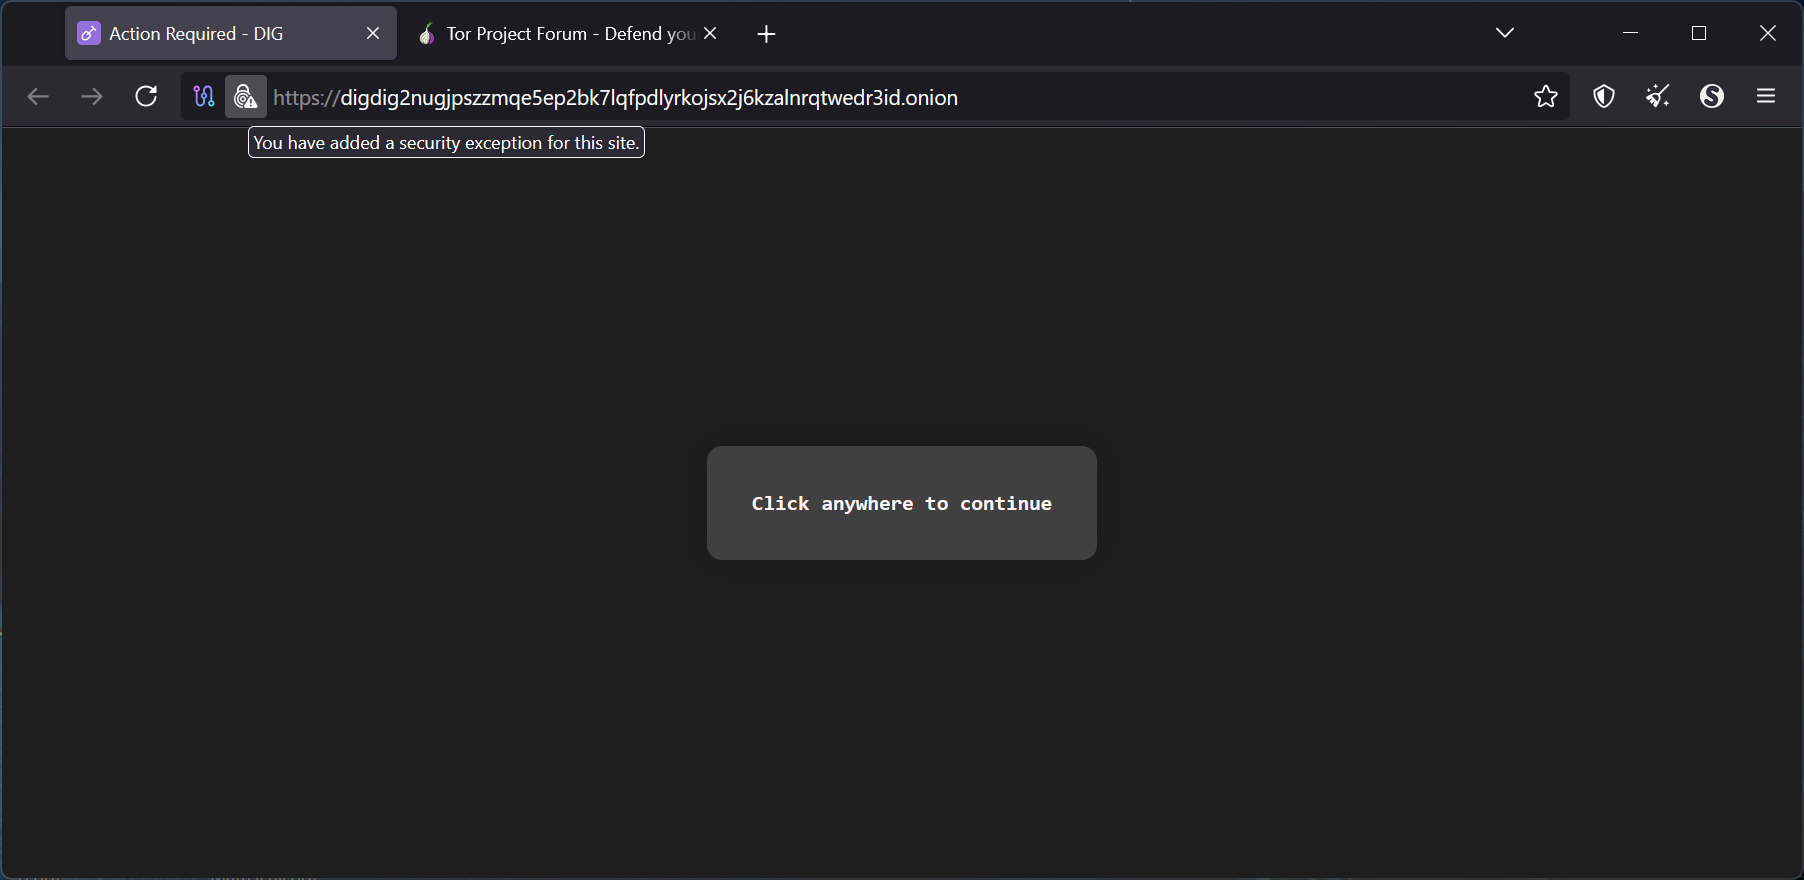Click the Tor circuit display icon

pyautogui.click(x=204, y=96)
